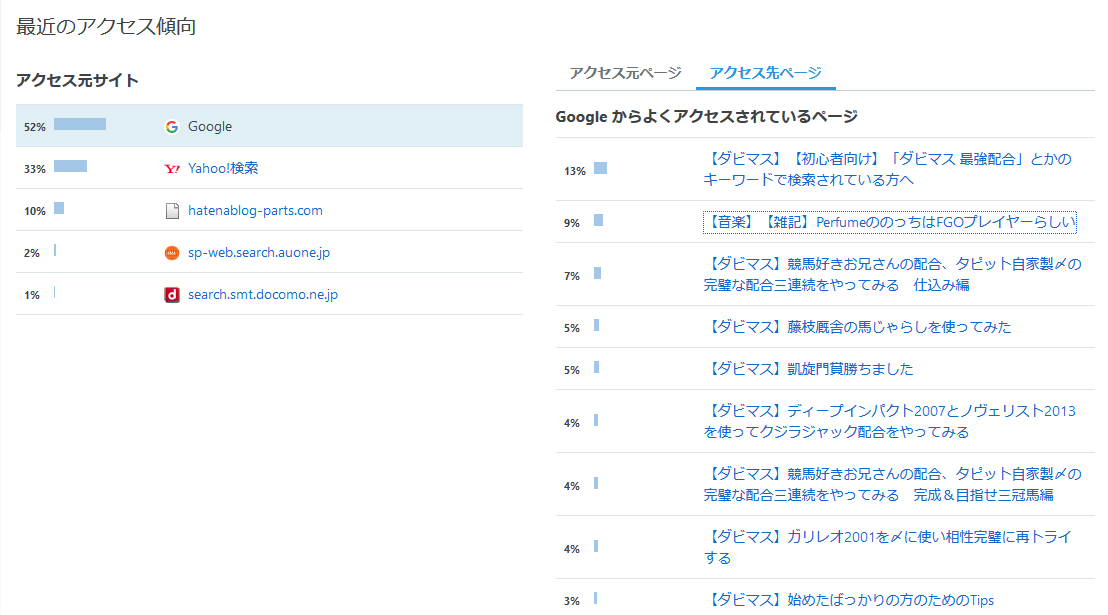Click the 10% percentage label

coord(35,211)
